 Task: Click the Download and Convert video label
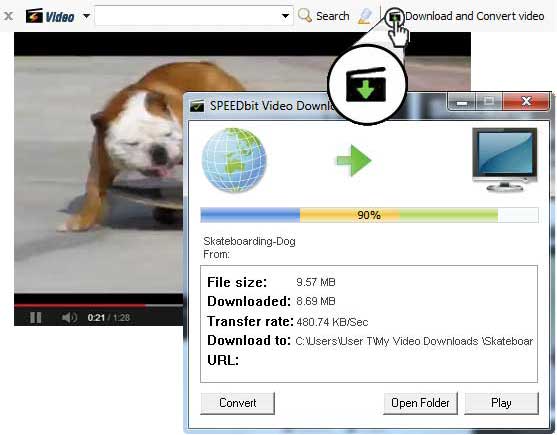tap(475, 16)
